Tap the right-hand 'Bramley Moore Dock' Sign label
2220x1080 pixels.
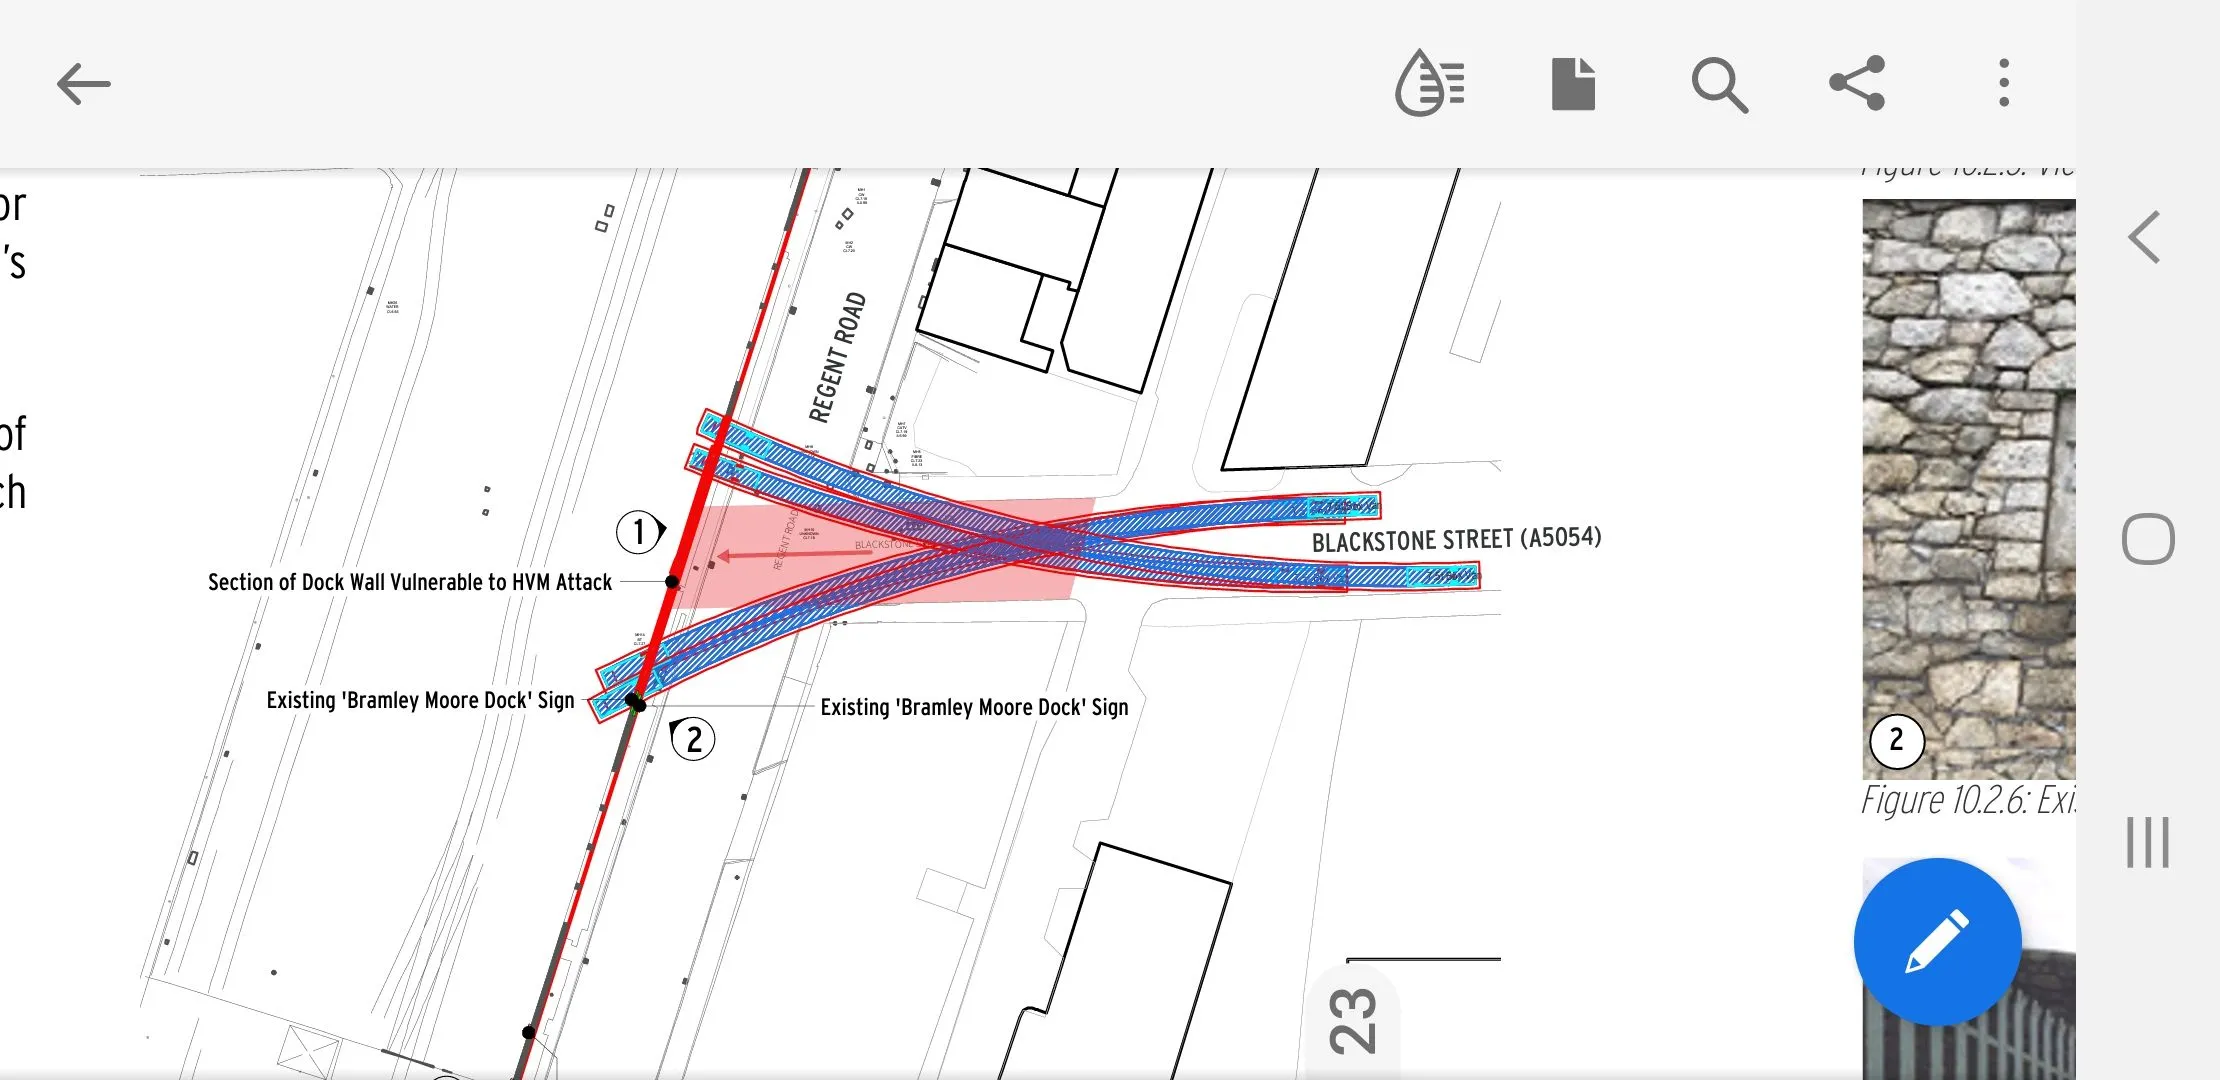(x=974, y=707)
